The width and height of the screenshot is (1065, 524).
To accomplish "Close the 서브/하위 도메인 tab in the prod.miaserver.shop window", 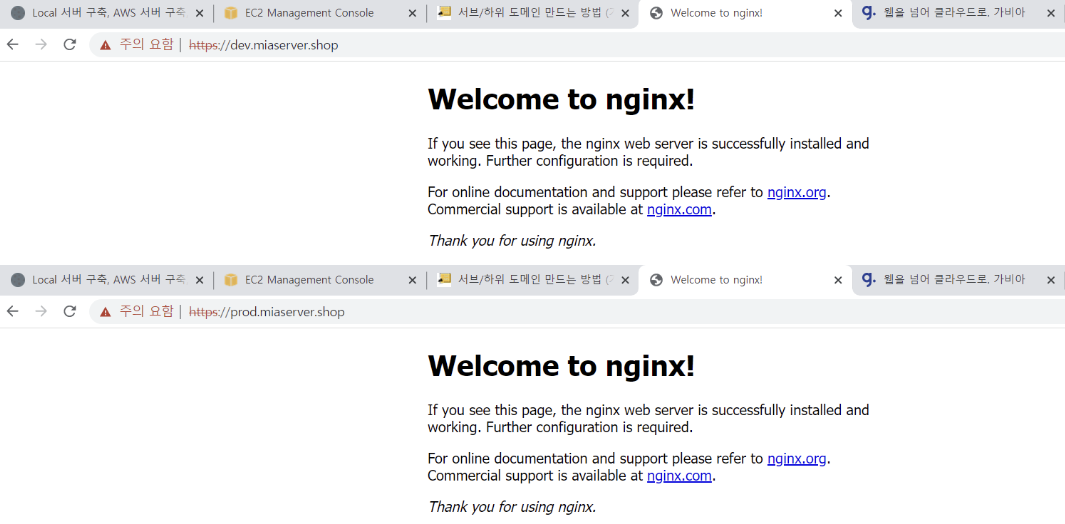I will point(625,280).
